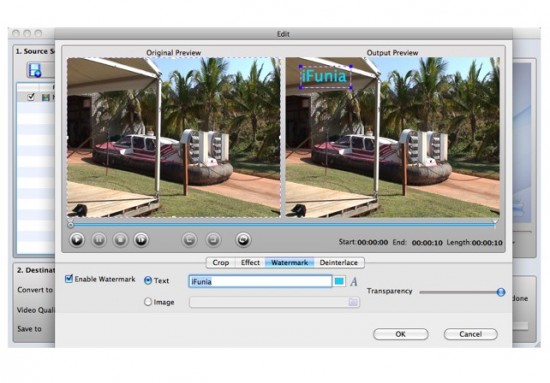Select the iFunia watermark box in Output Preview
Image resolution: width=550 pixels, height=383 pixels.
[x=325, y=76]
